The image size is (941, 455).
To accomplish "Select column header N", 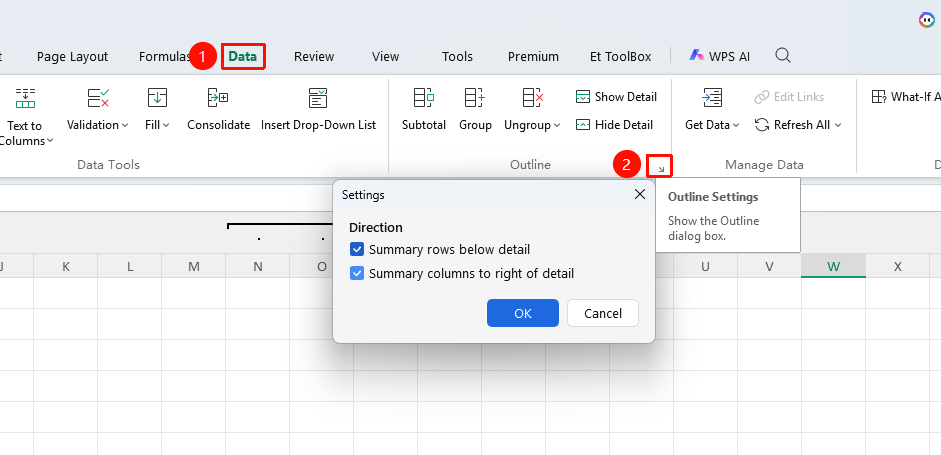I will point(258,267).
